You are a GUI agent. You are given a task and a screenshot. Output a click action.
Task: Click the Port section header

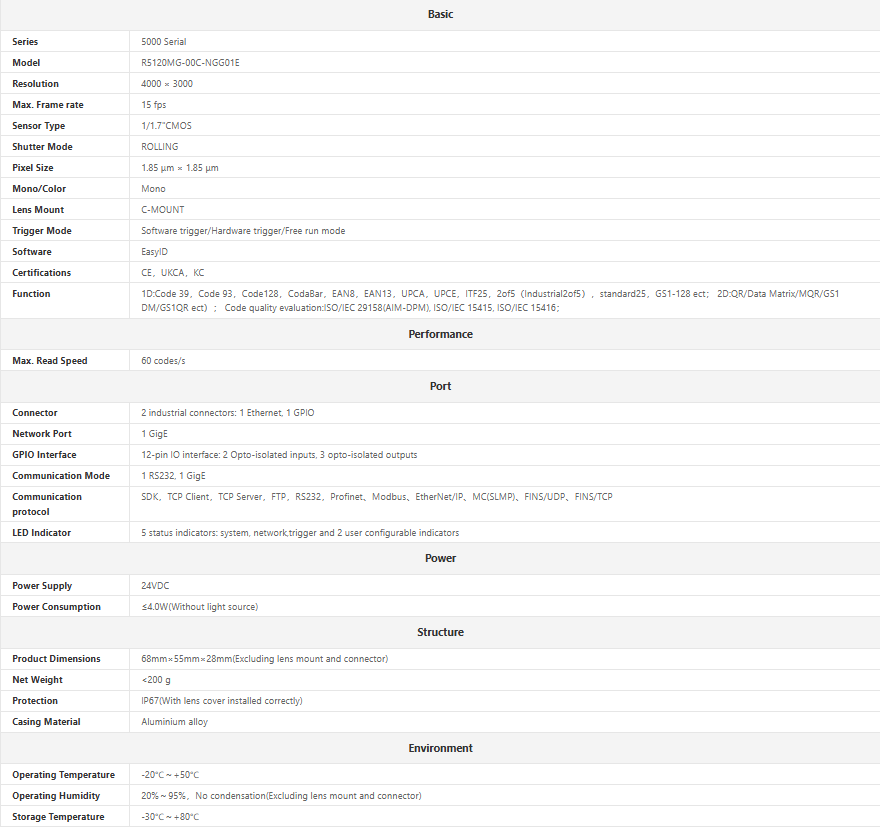[440, 386]
